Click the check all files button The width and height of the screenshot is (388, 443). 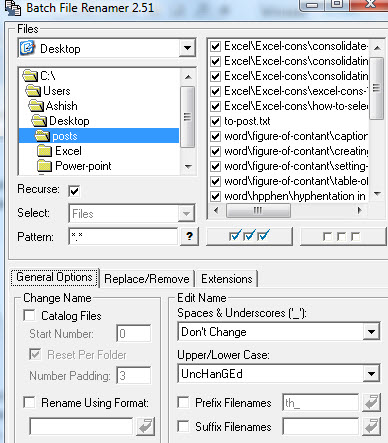(x=249, y=236)
